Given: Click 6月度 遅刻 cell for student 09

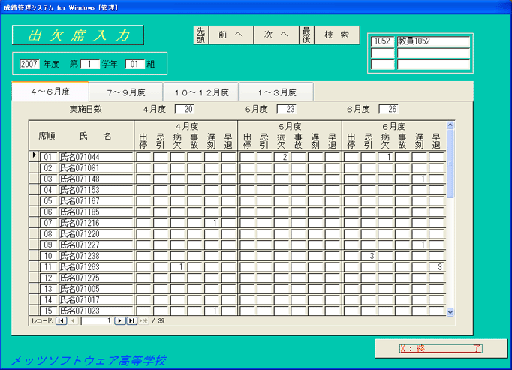Looking at the screenshot, I should click(419, 245).
